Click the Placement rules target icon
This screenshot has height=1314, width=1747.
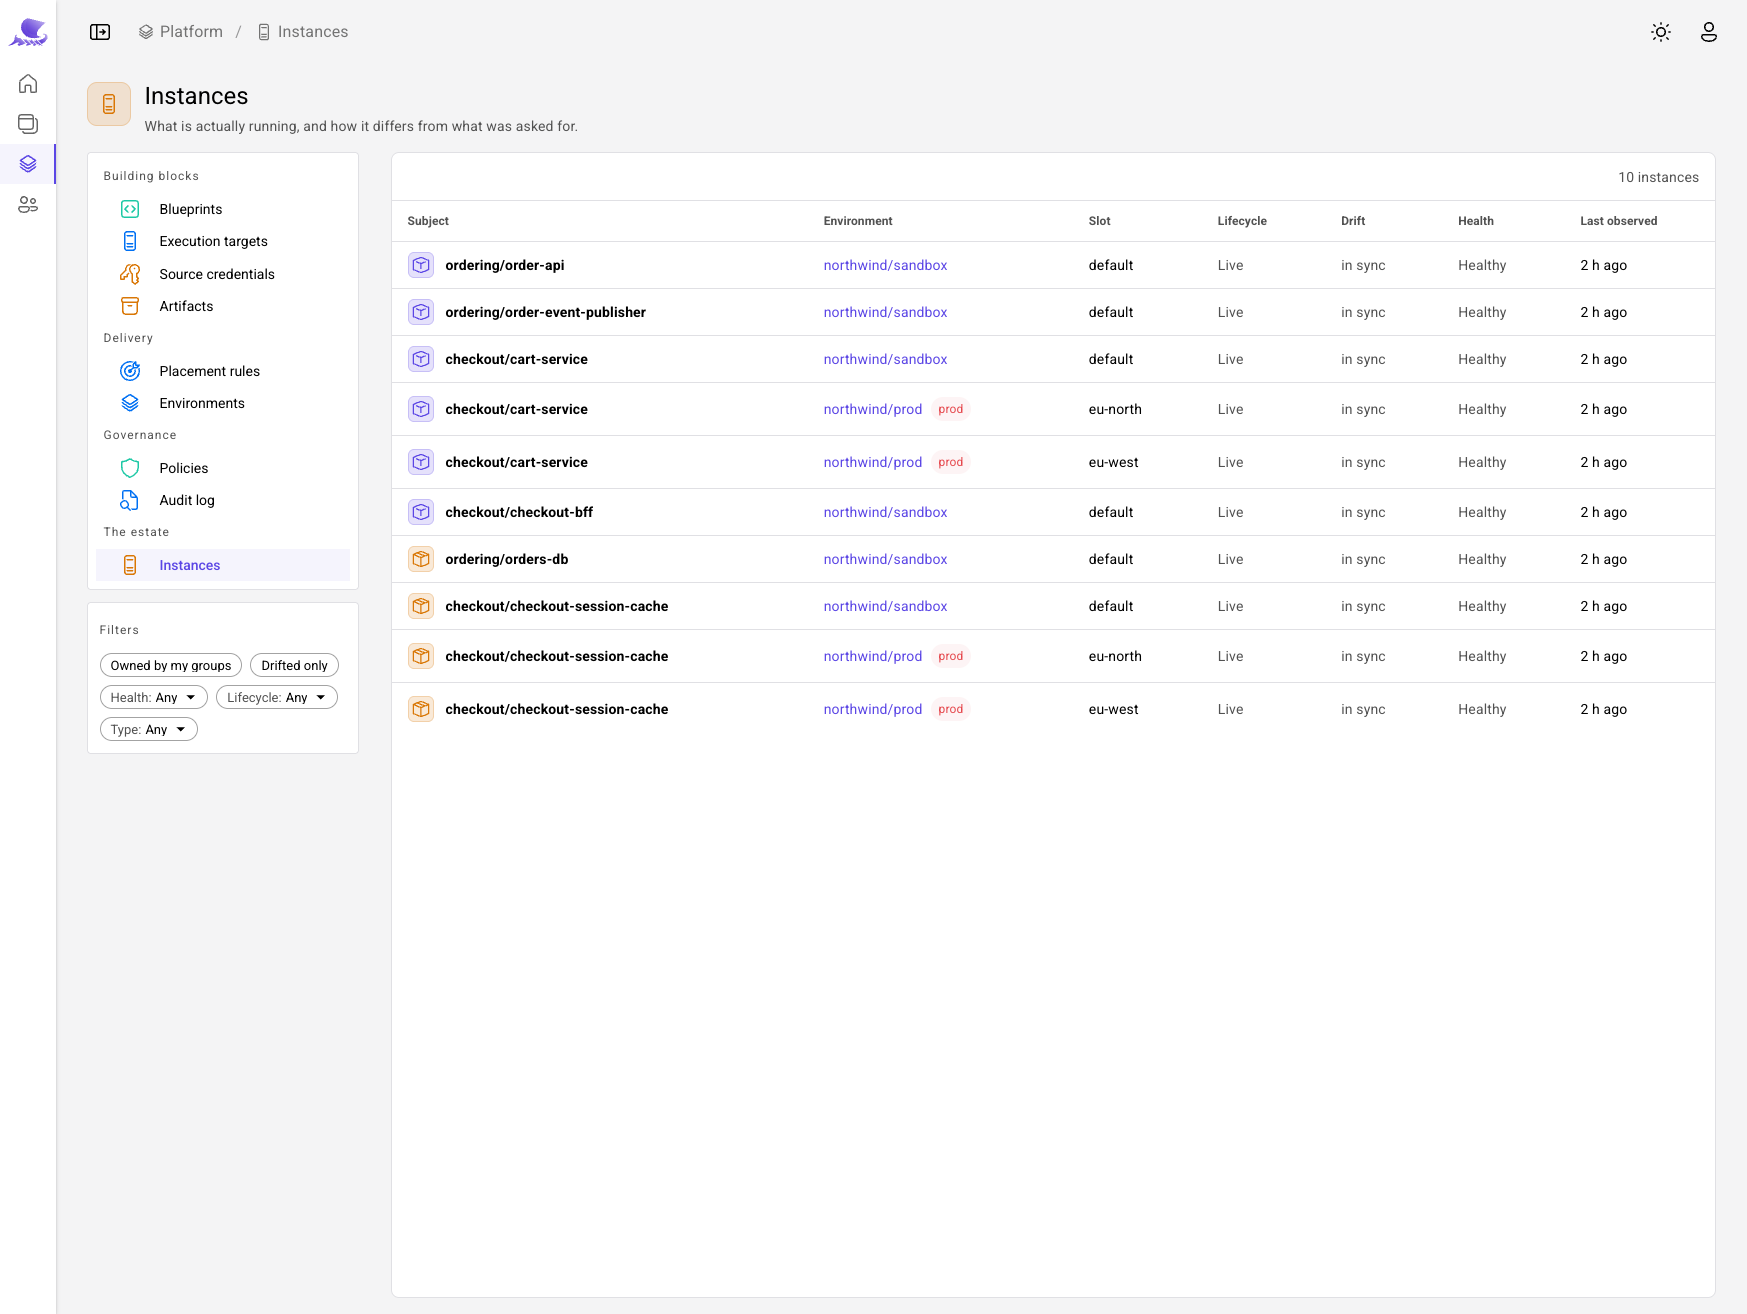click(130, 371)
